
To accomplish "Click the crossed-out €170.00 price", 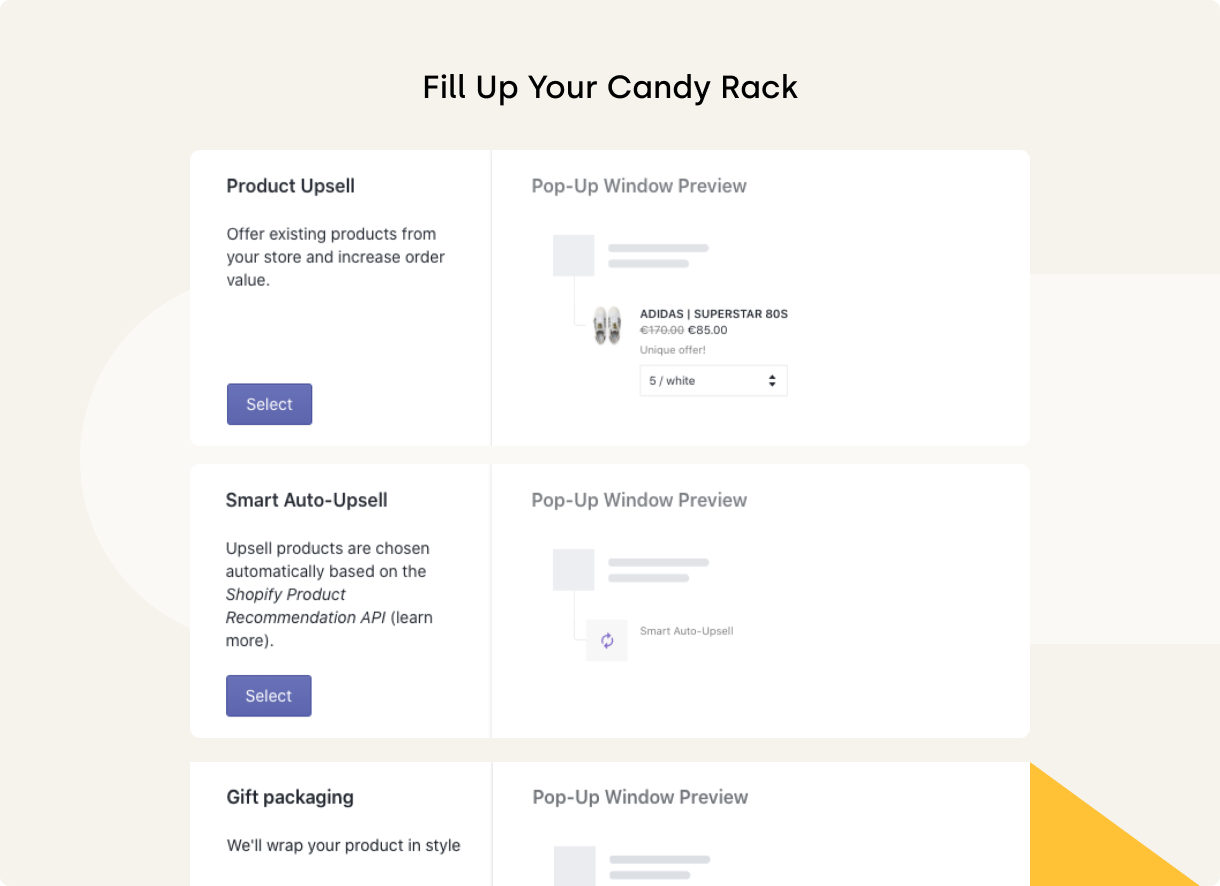I will tap(662, 330).
